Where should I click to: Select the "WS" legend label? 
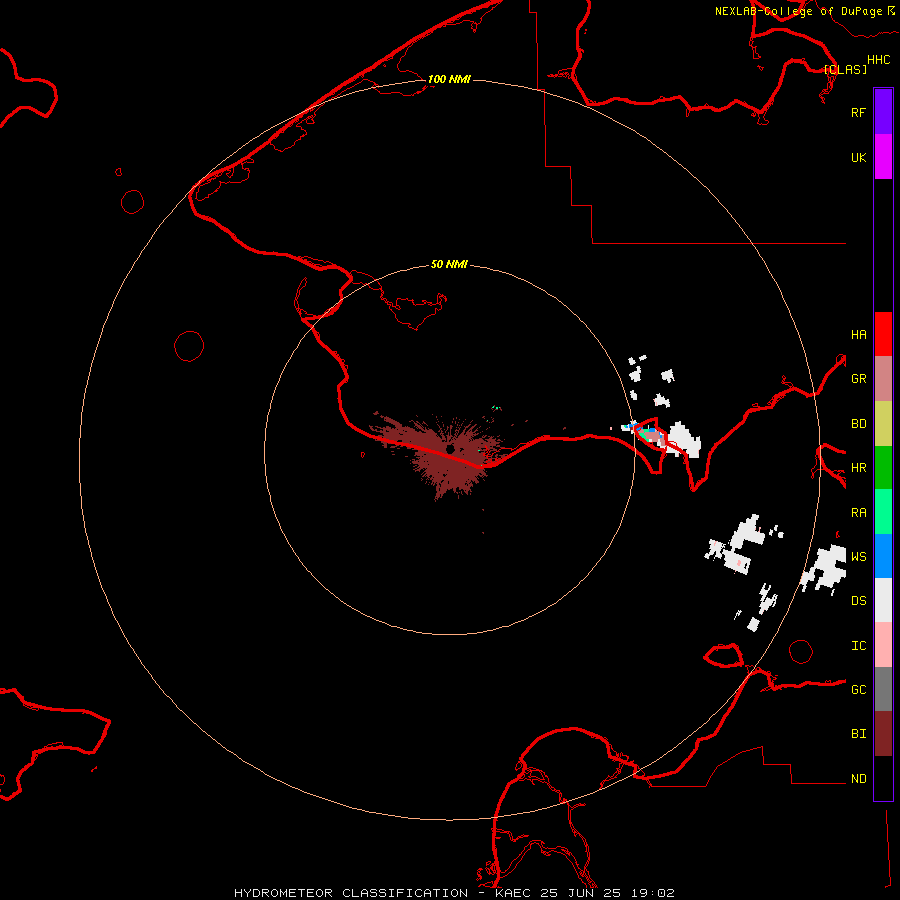click(x=858, y=557)
